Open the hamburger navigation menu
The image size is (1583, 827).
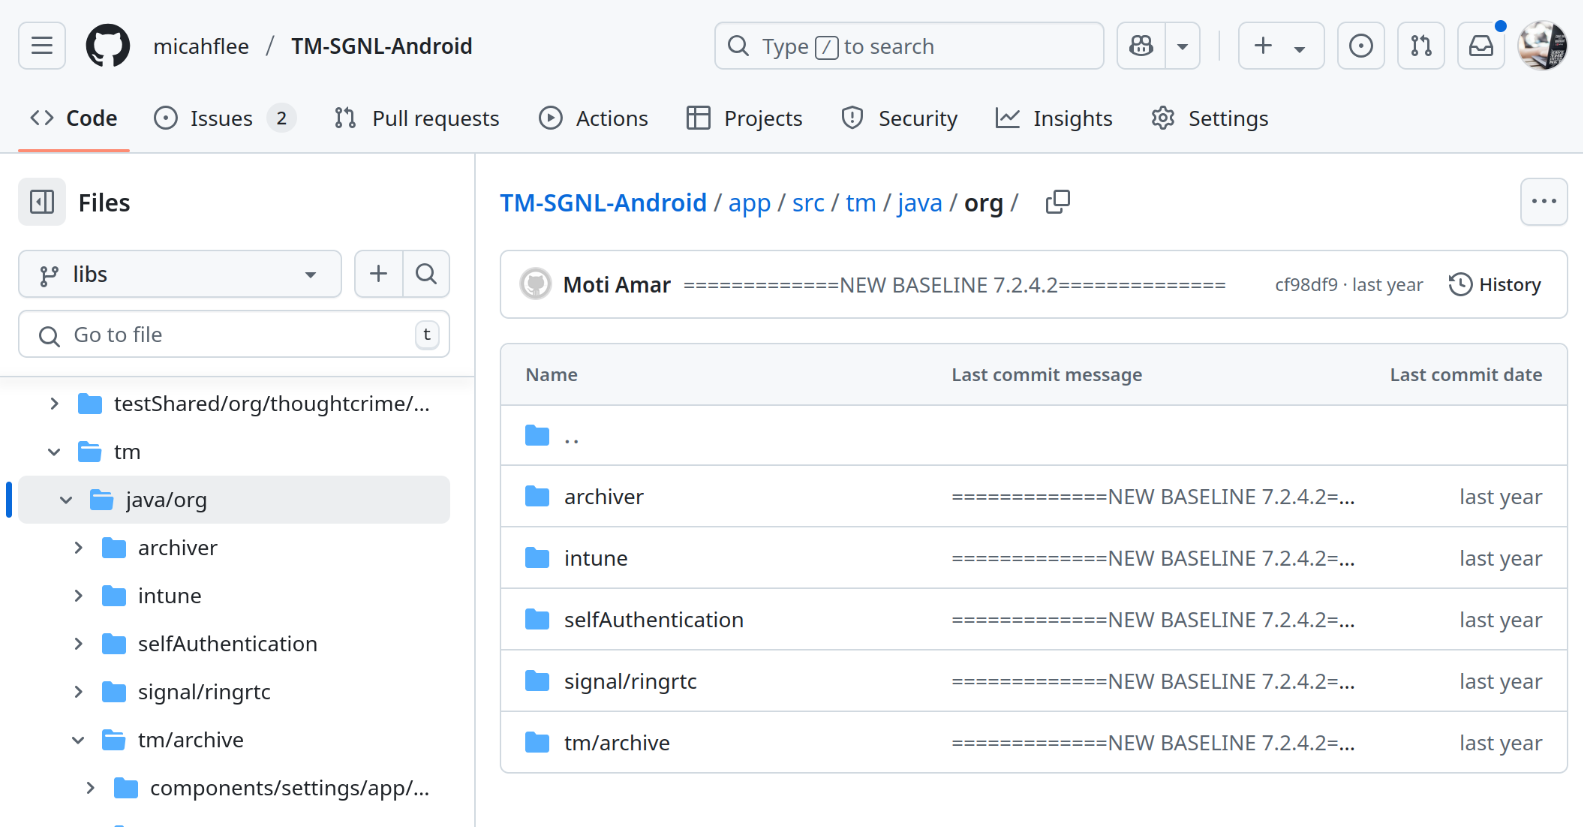tap(42, 46)
